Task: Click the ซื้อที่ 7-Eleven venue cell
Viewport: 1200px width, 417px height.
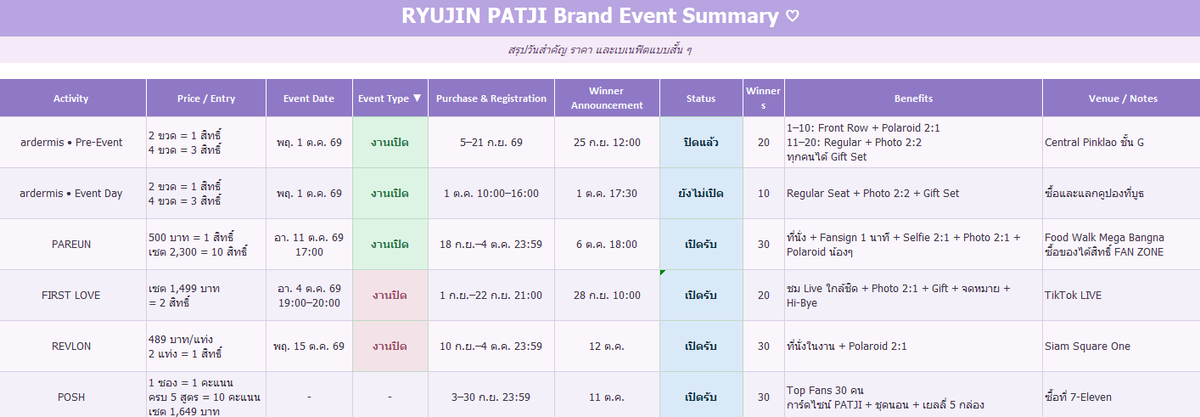Action: coord(1121,395)
